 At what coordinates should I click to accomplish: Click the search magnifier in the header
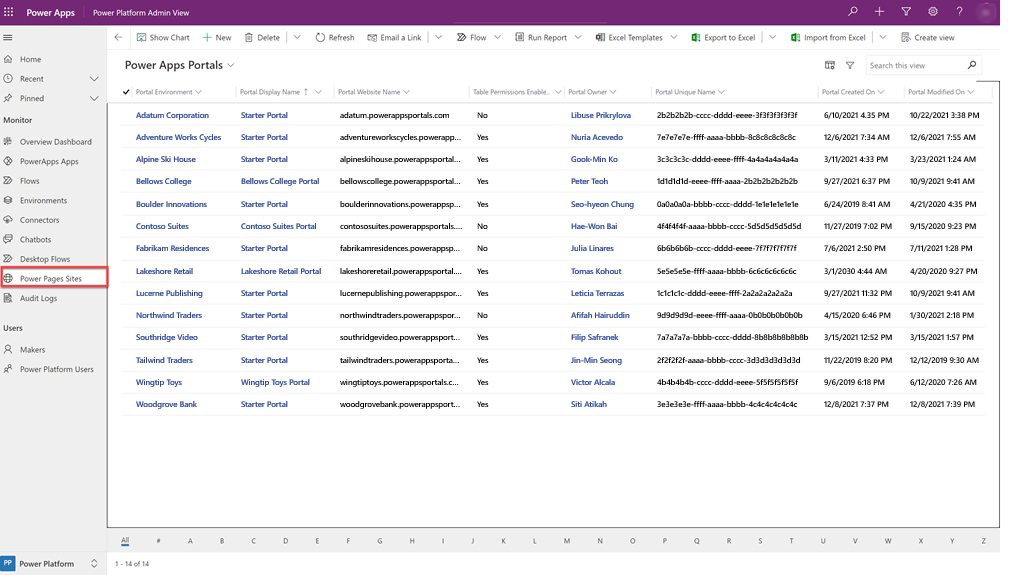(852, 12)
